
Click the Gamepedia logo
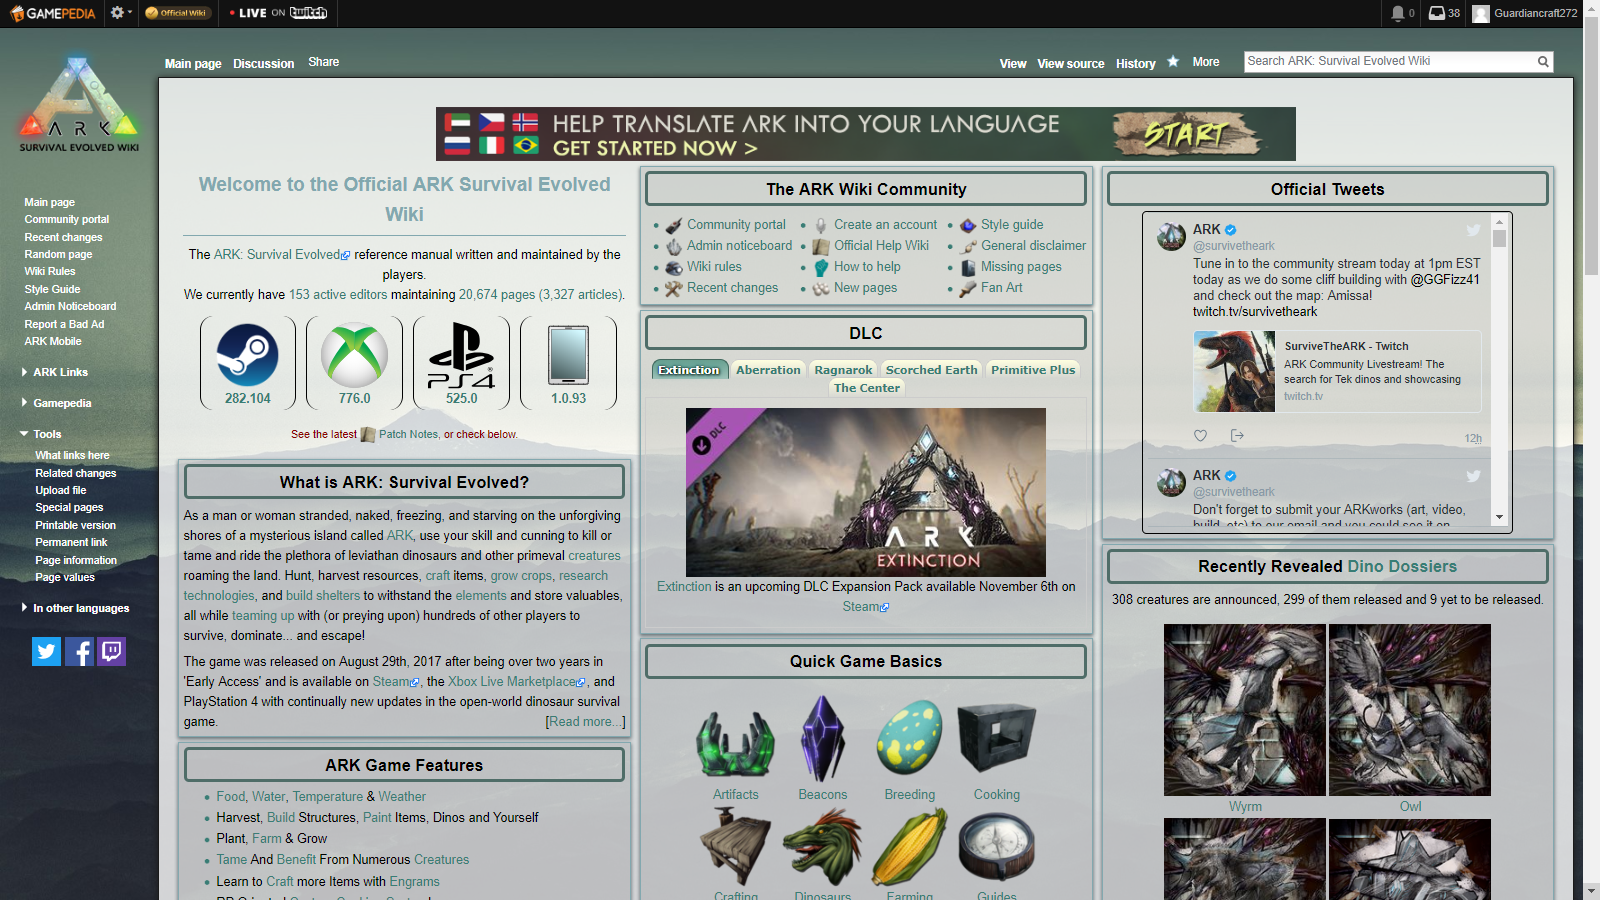click(x=53, y=13)
